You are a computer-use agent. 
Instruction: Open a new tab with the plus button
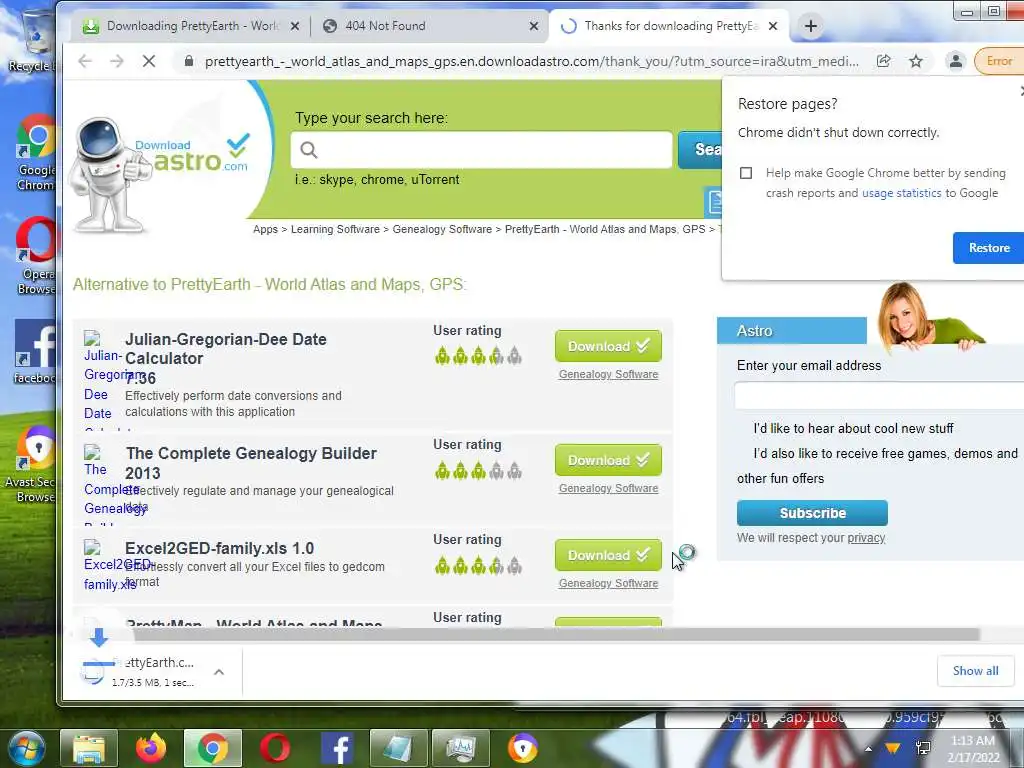(x=810, y=26)
